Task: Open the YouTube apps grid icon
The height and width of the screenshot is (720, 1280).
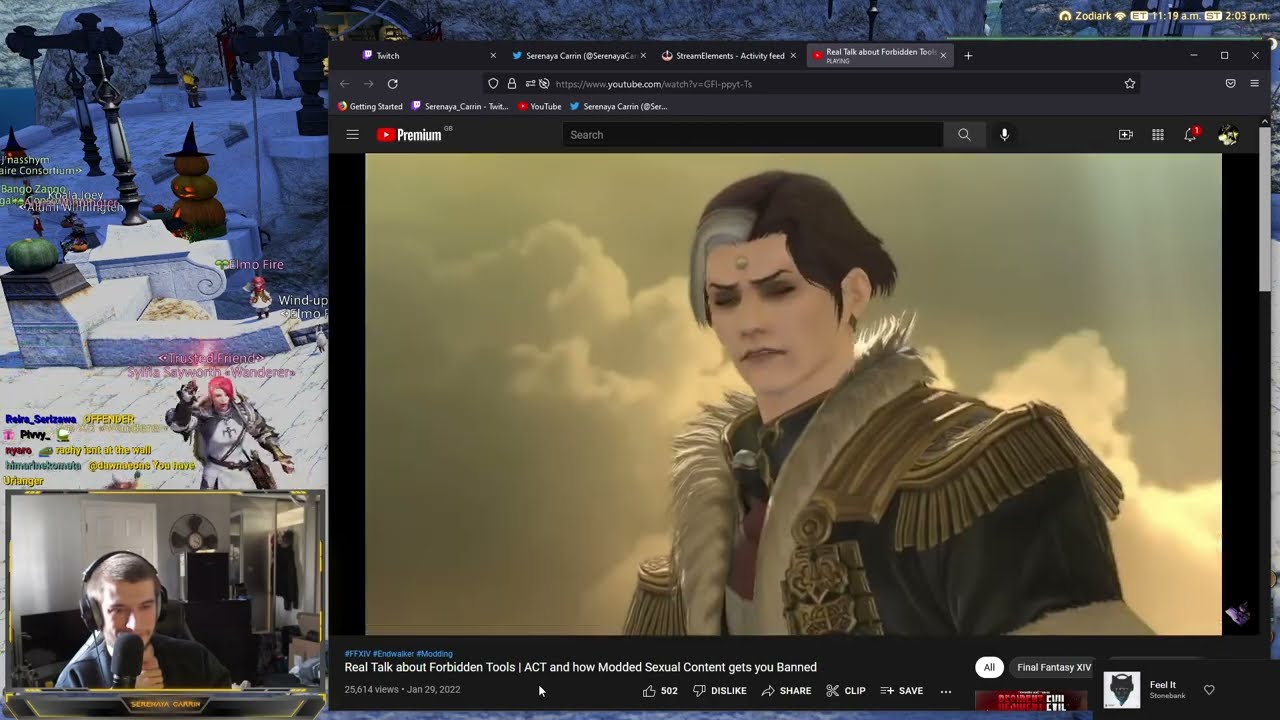Action: point(1158,135)
